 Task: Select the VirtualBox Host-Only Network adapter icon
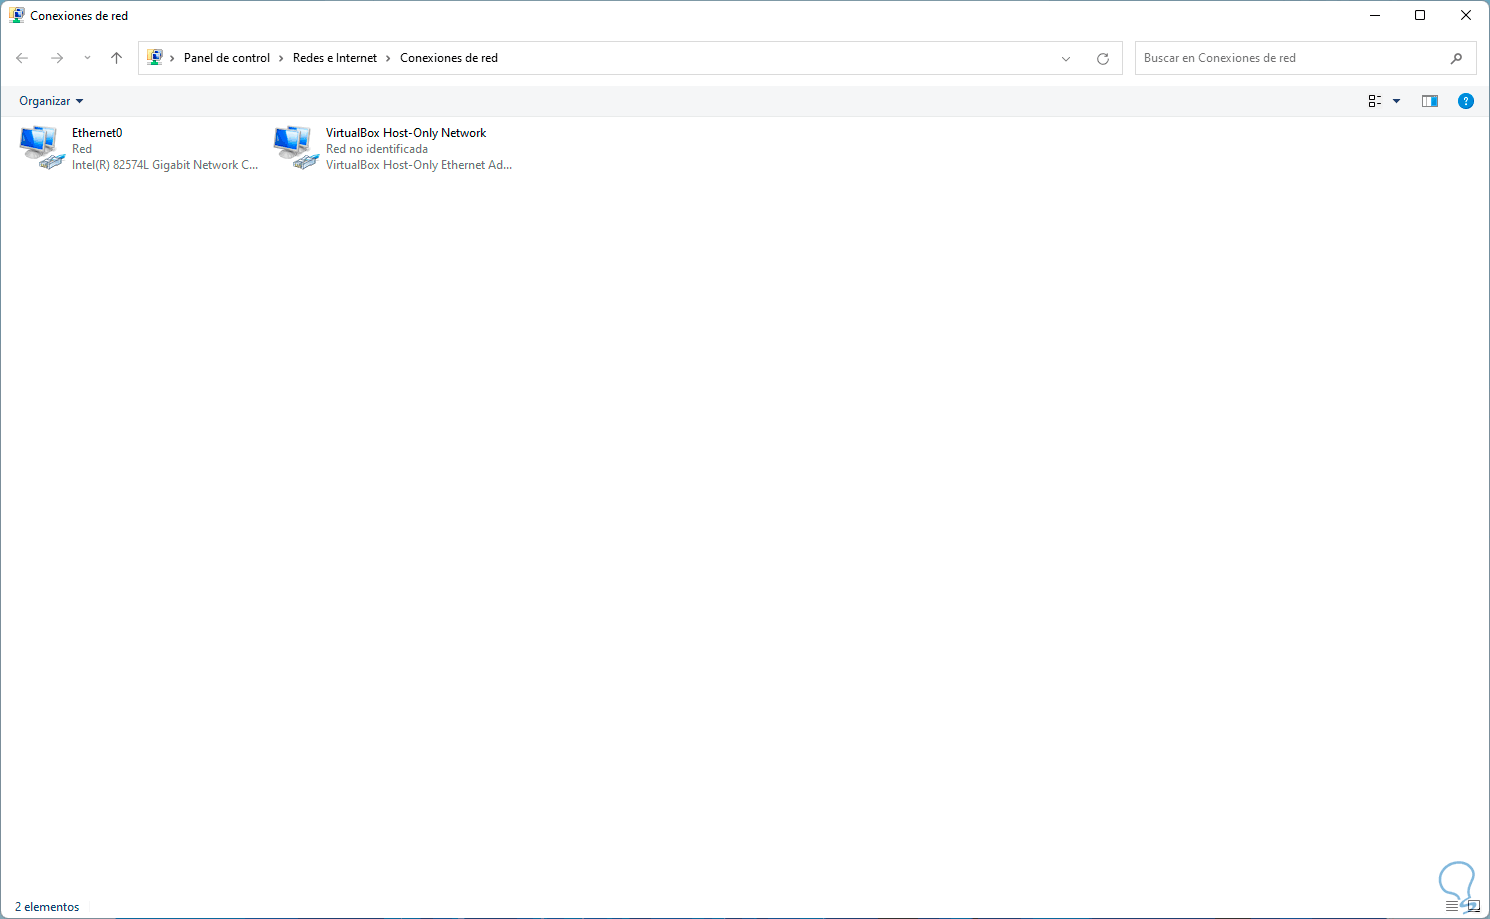pyautogui.click(x=295, y=148)
